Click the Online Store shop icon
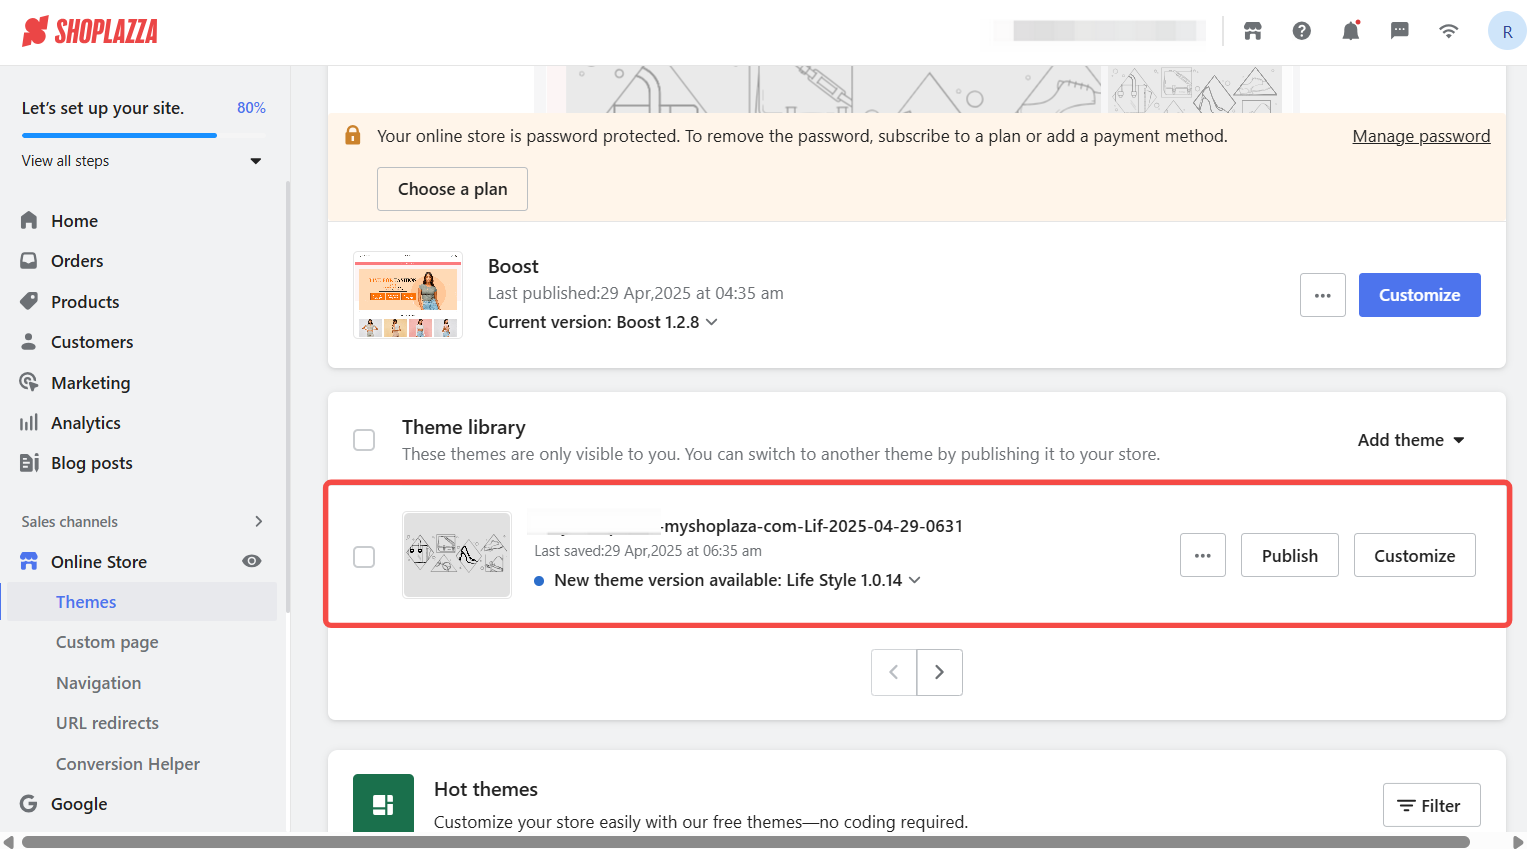The image size is (1527, 849). click(x=29, y=561)
